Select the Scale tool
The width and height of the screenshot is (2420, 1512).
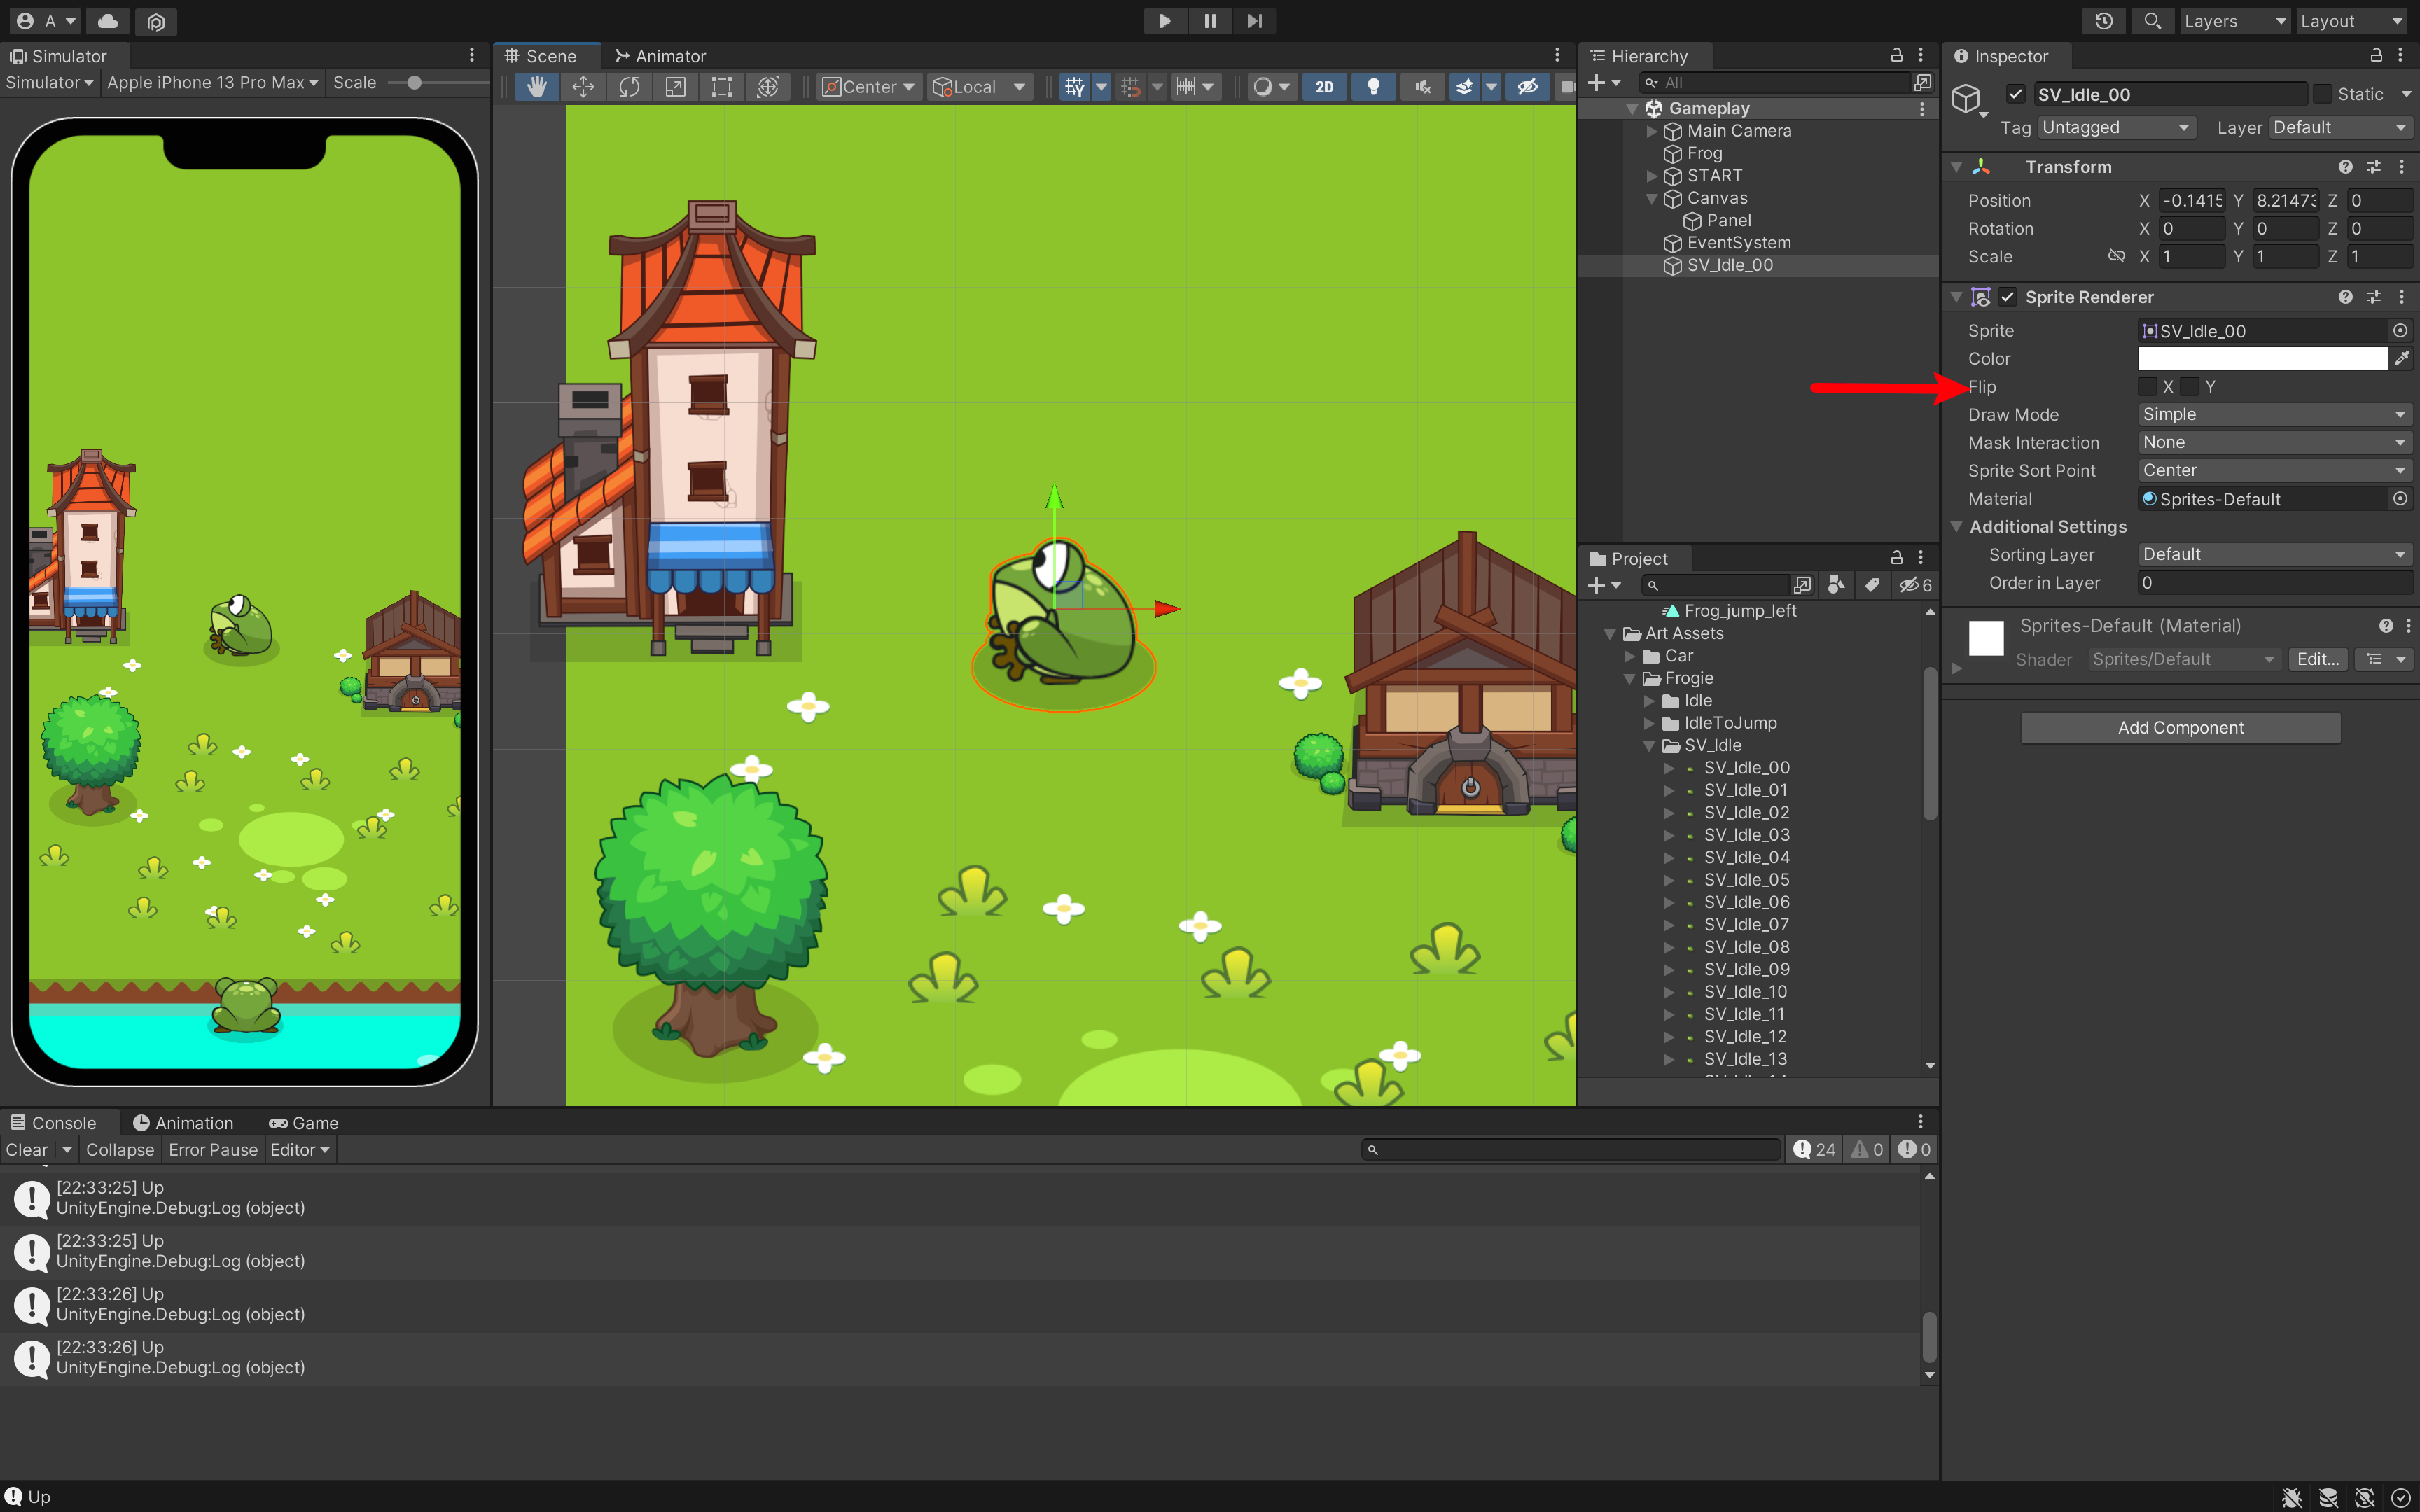click(675, 87)
